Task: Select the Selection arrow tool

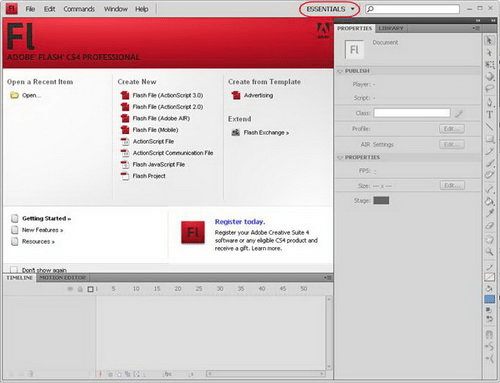Action: [x=489, y=40]
